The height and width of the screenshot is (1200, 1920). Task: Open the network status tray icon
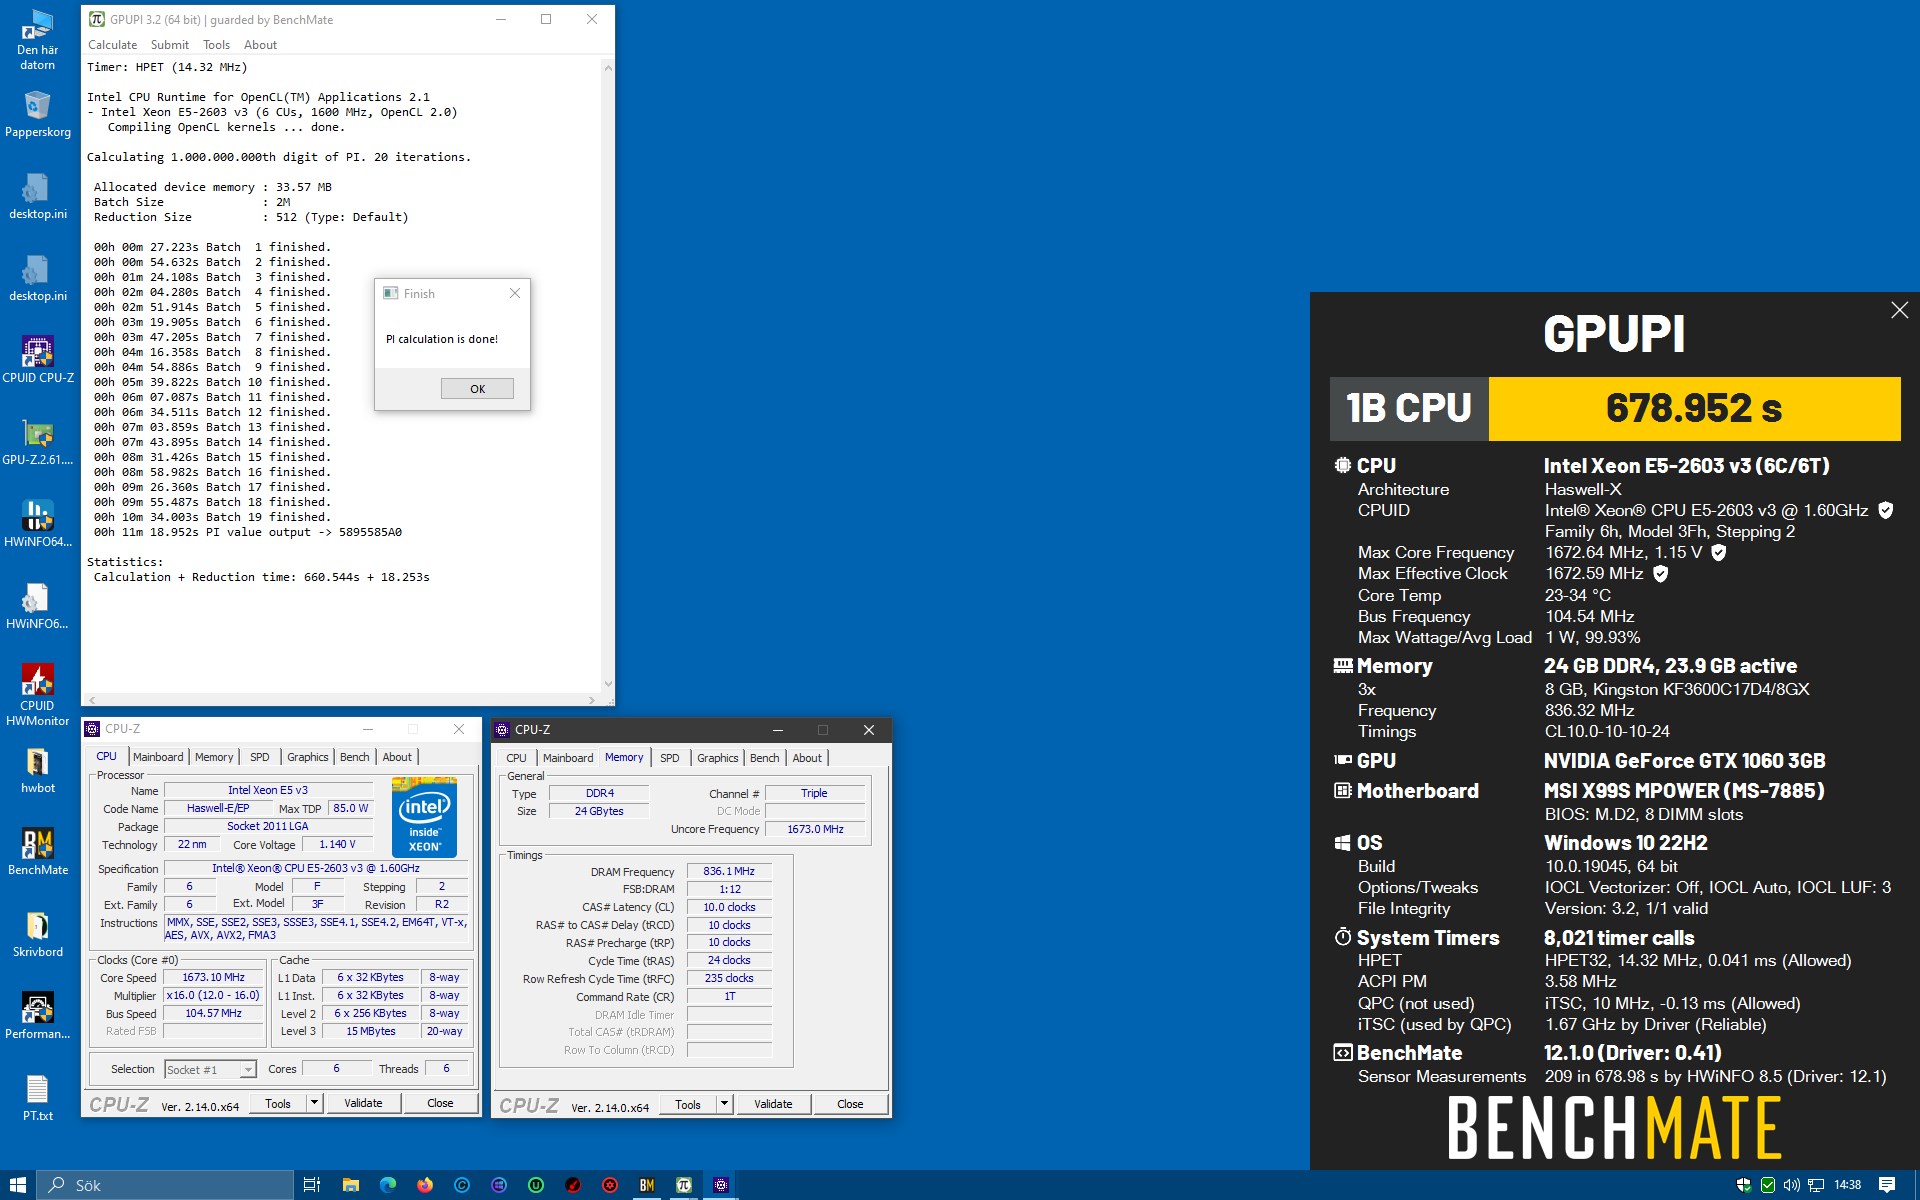tap(1816, 1185)
